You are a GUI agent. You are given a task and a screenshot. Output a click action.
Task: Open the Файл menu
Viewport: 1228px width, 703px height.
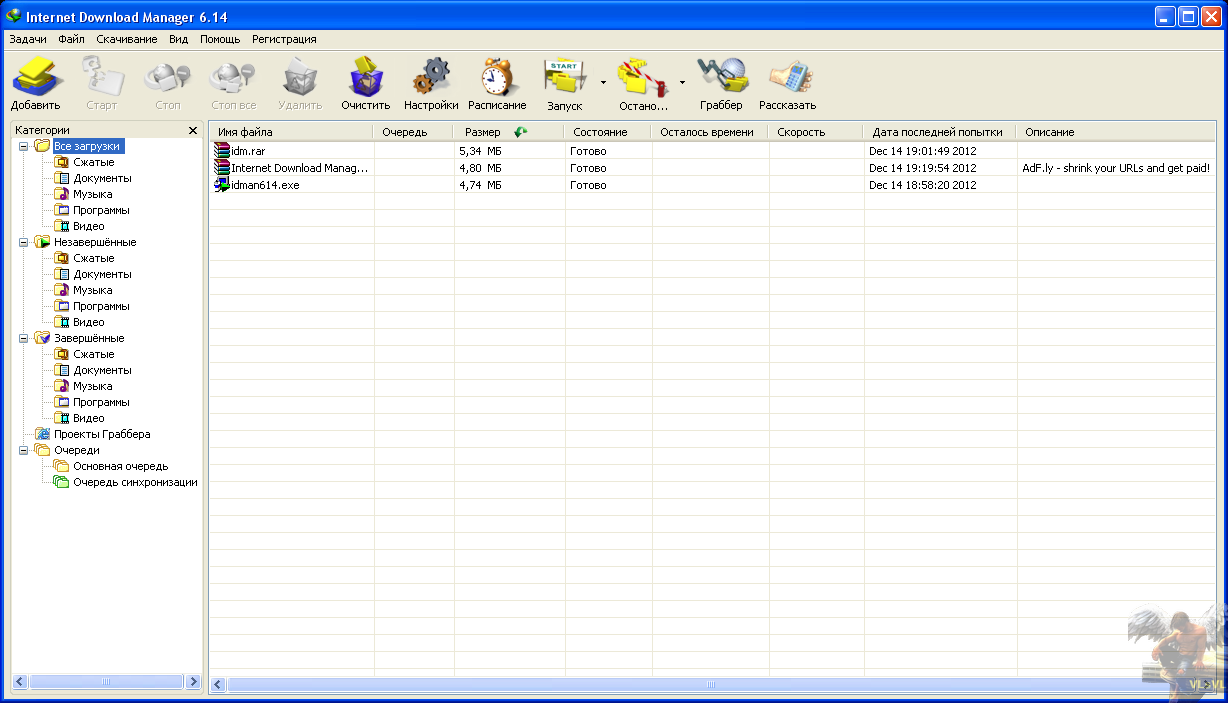pos(71,39)
